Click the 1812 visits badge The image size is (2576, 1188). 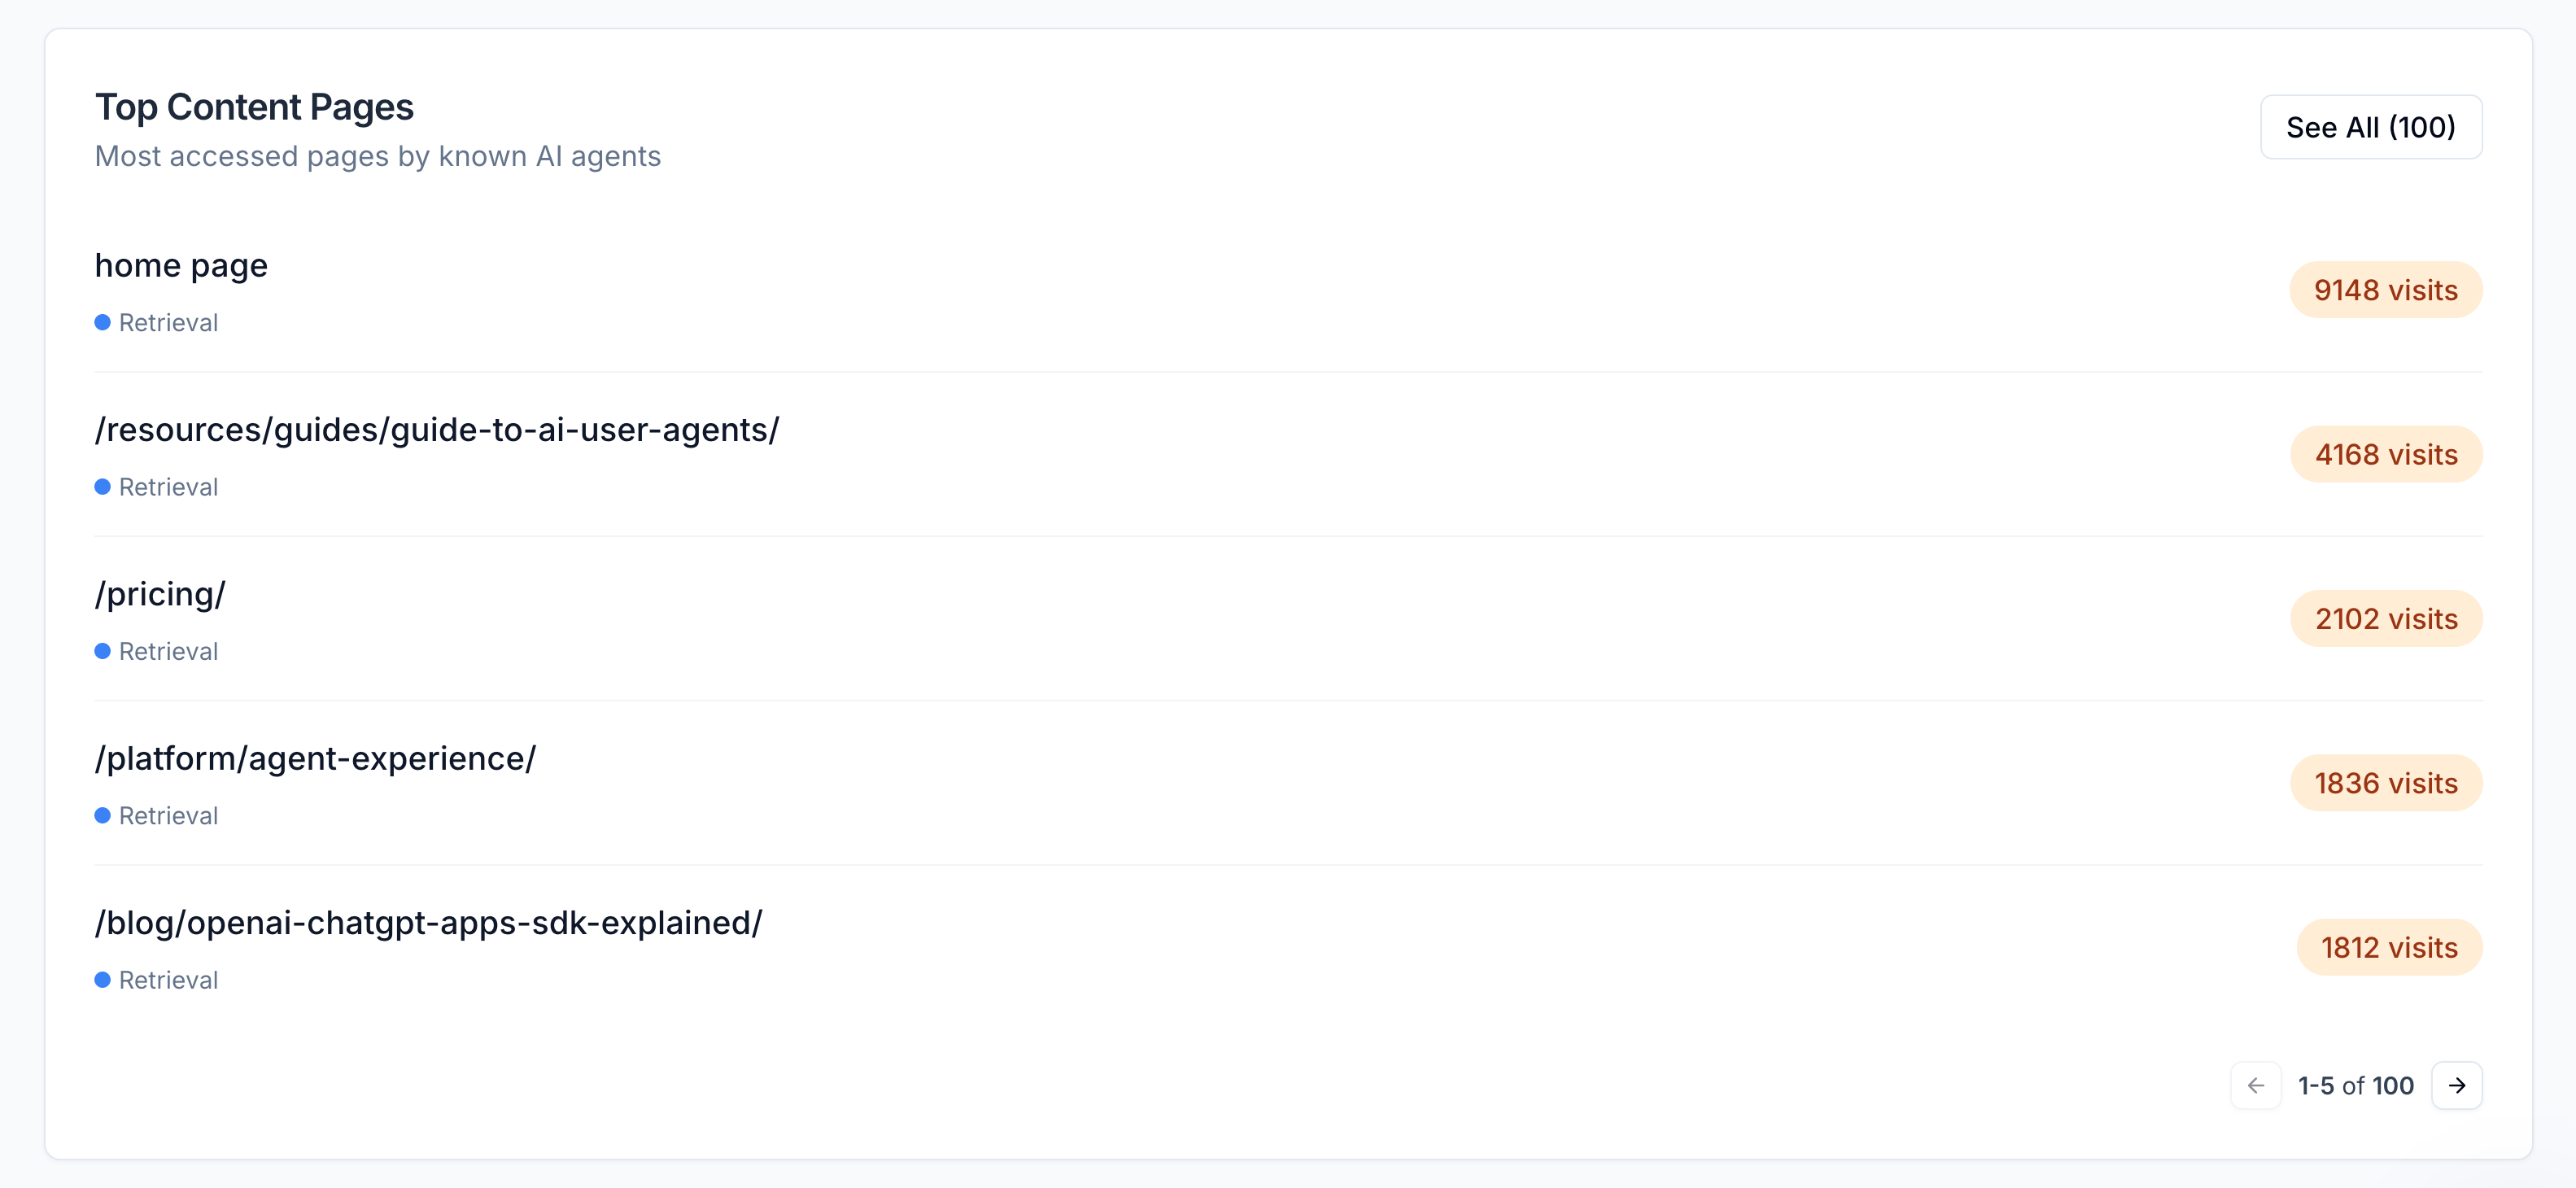pyautogui.click(x=2389, y=947)
